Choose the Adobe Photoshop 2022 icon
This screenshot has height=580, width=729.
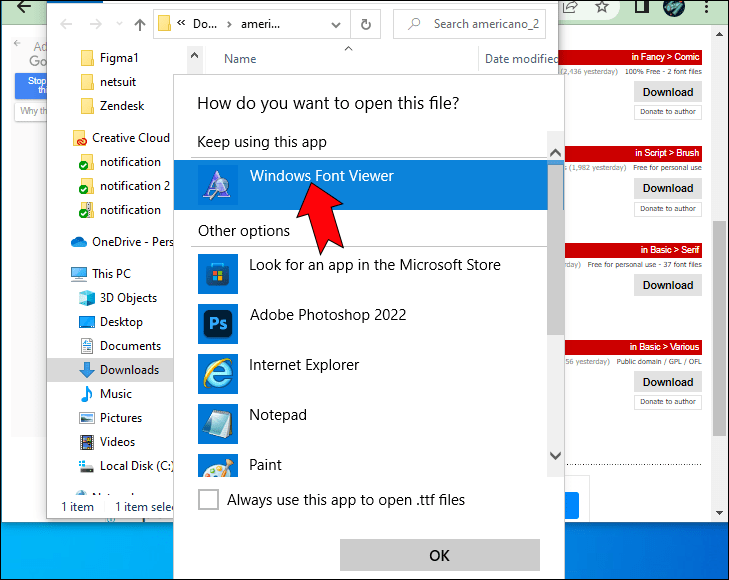(x=217, y=324)
